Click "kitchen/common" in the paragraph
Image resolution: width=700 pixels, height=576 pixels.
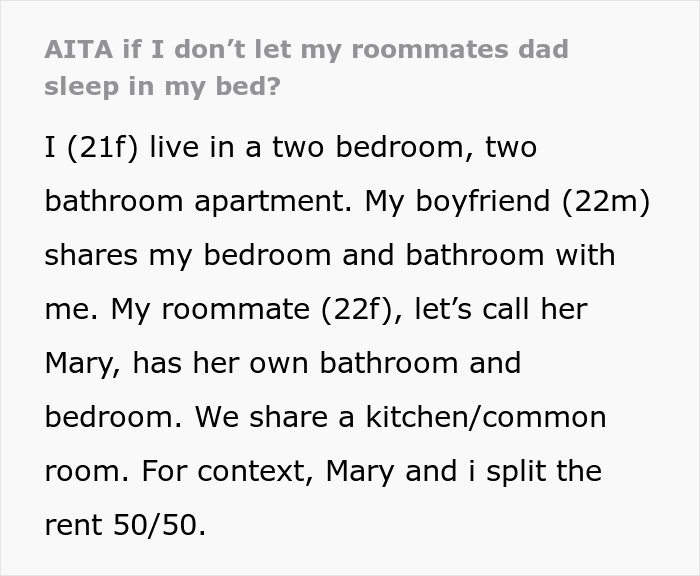pyautogui.click(x=486, y=417)
